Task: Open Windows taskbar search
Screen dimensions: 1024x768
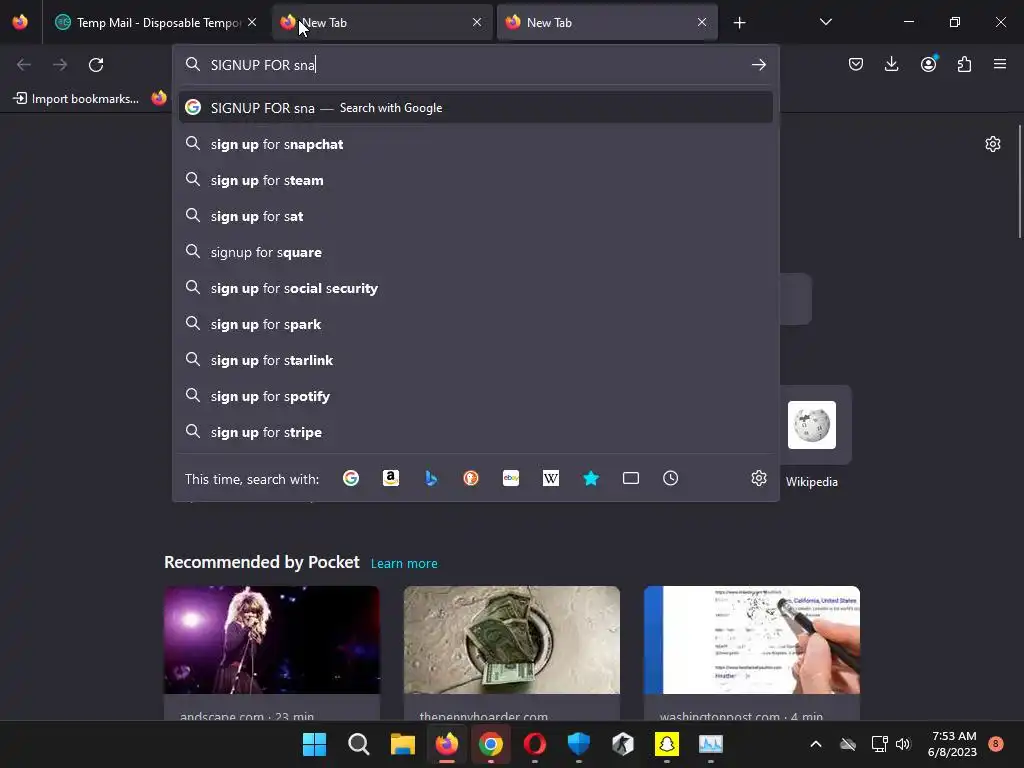Action: [x=359, y=744]
